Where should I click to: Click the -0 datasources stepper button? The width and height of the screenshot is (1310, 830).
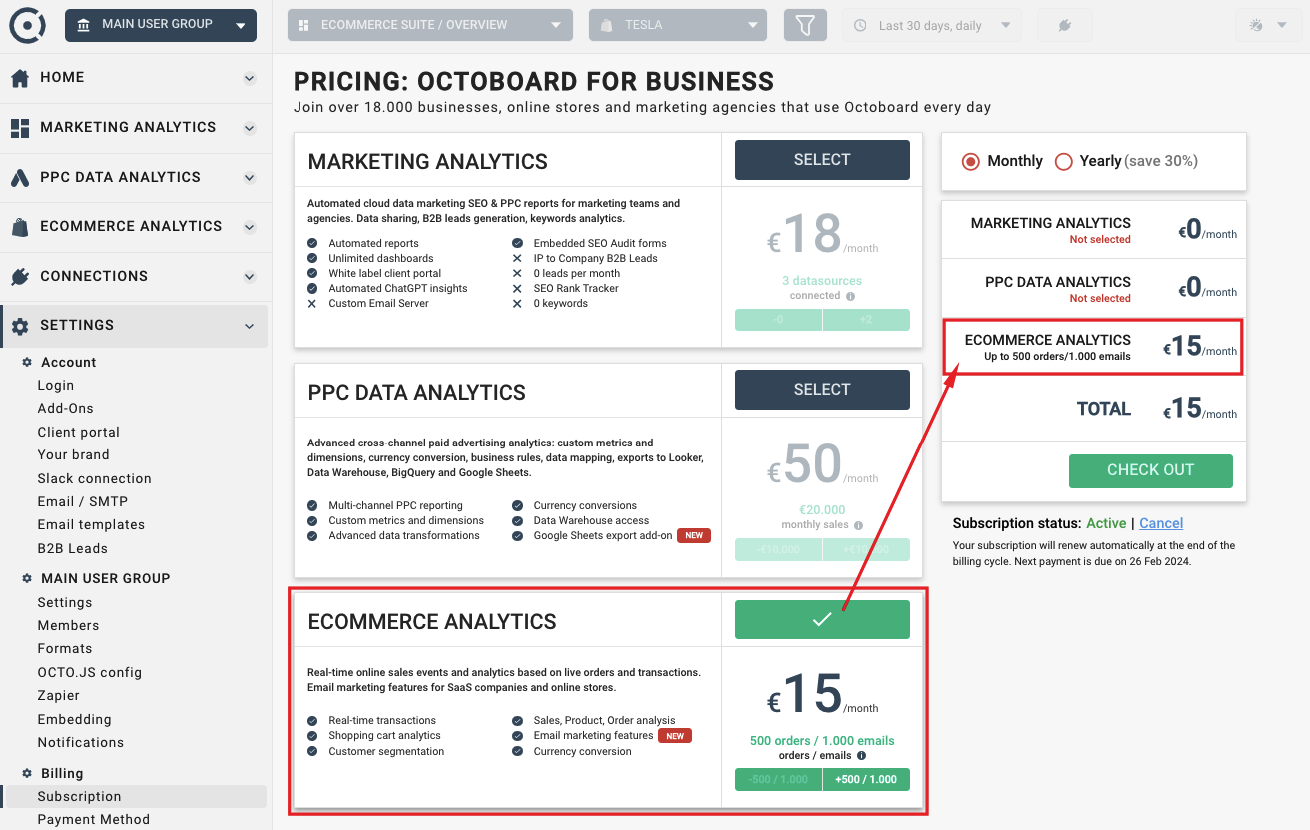(778, 320)
